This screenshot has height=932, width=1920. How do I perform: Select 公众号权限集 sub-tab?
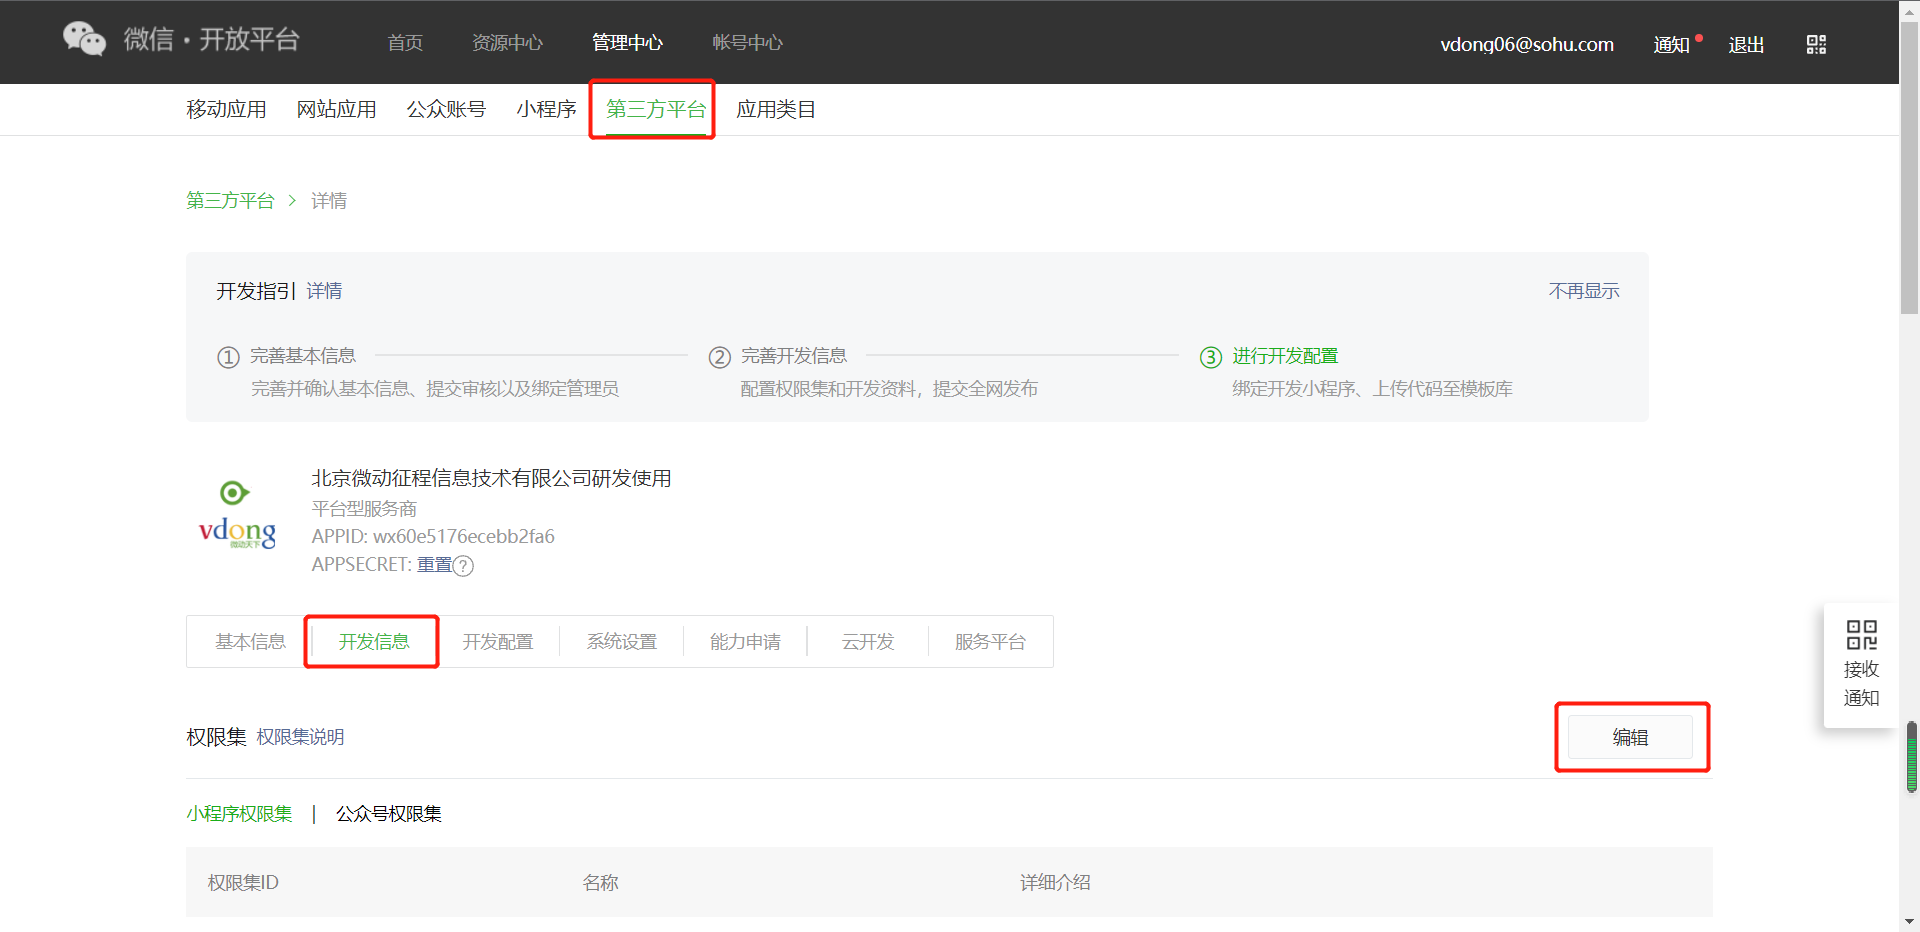[388, 814]
